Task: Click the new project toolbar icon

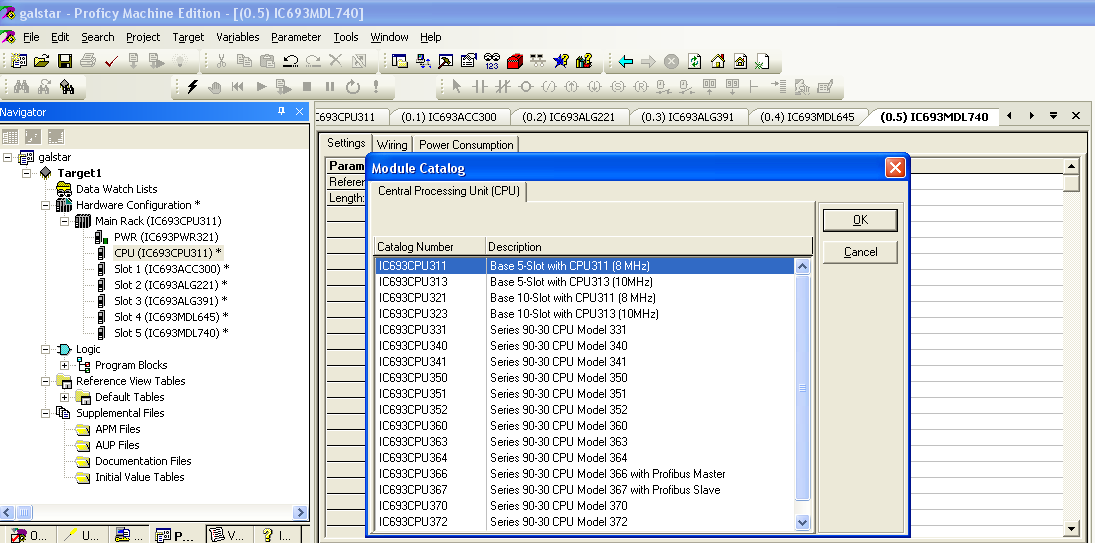Action: pos(19,61)
